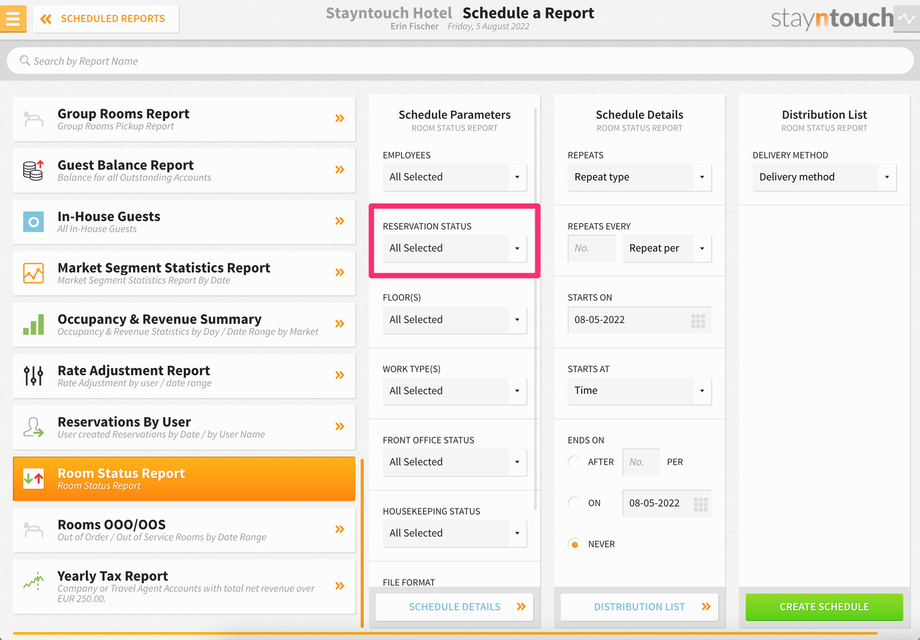Click the Yearly Tax Report chevron arrows
The height and width of the screenshot is (640, 920).
click(340, 585)
